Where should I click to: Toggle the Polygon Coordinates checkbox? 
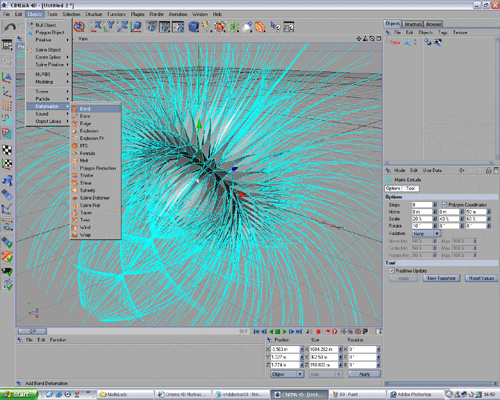(x=444, y=204)
